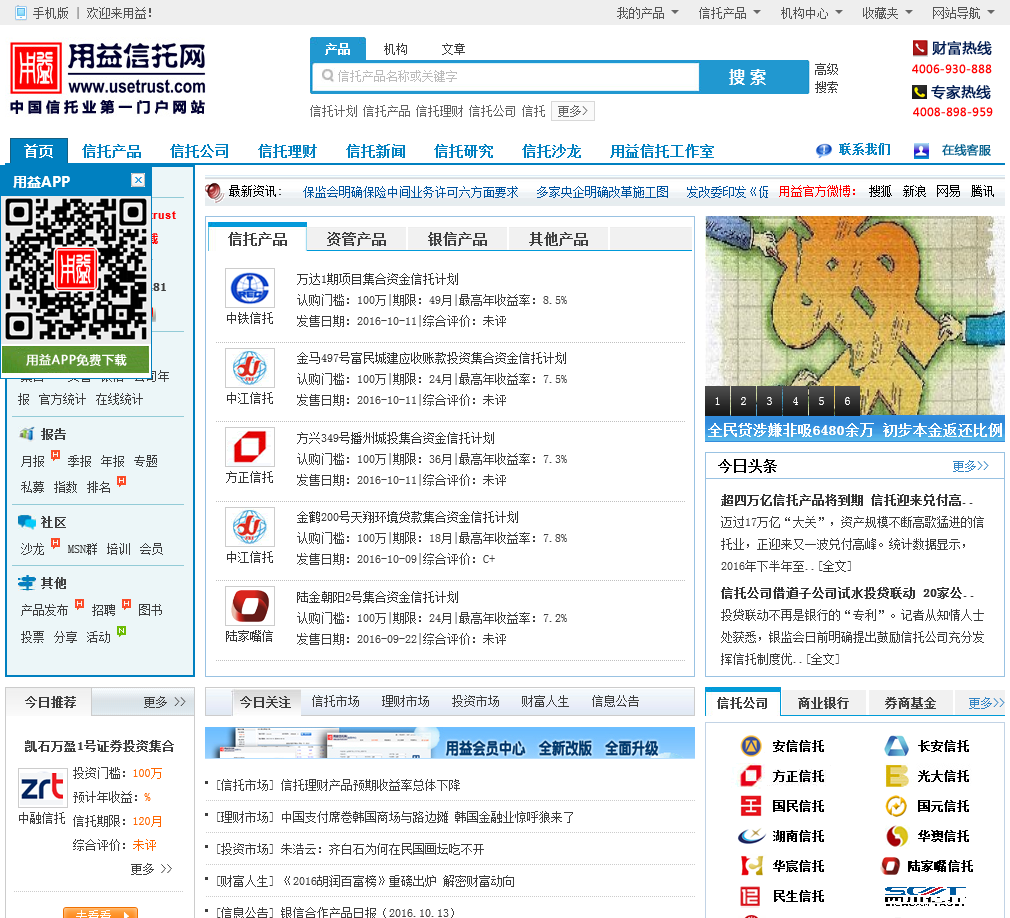1010x918 pixels.
Task: Click the 陆家嘴信托 company icon
Action: coord(890,866)
